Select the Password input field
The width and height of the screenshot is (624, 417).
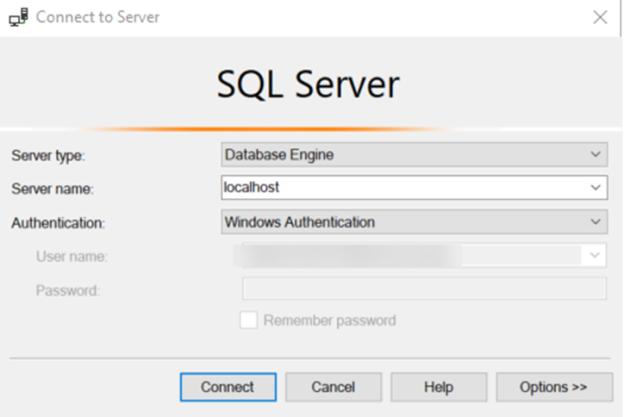click(x=424, y=288)
